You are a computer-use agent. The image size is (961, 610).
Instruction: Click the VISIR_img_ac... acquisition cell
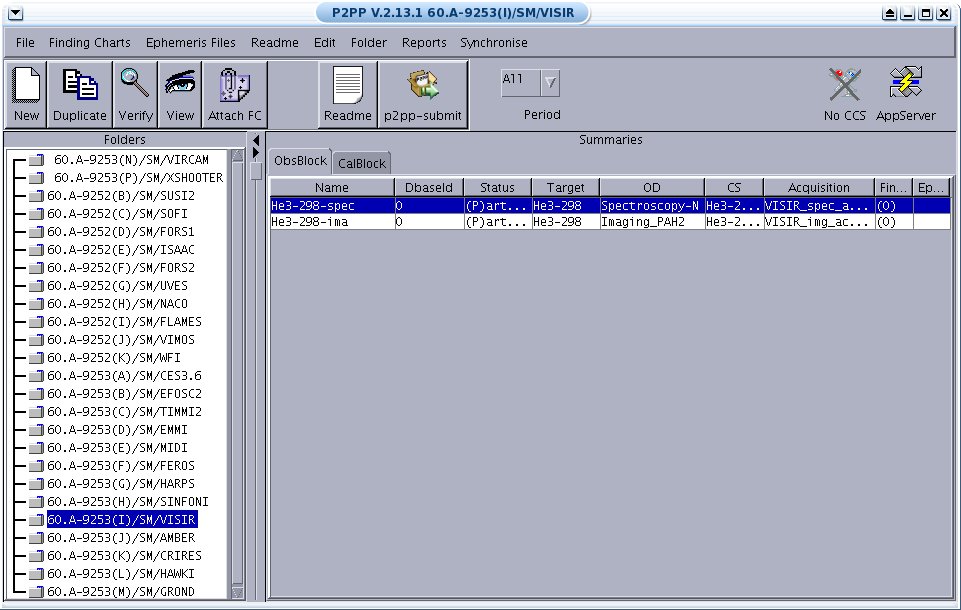[819, 221]
